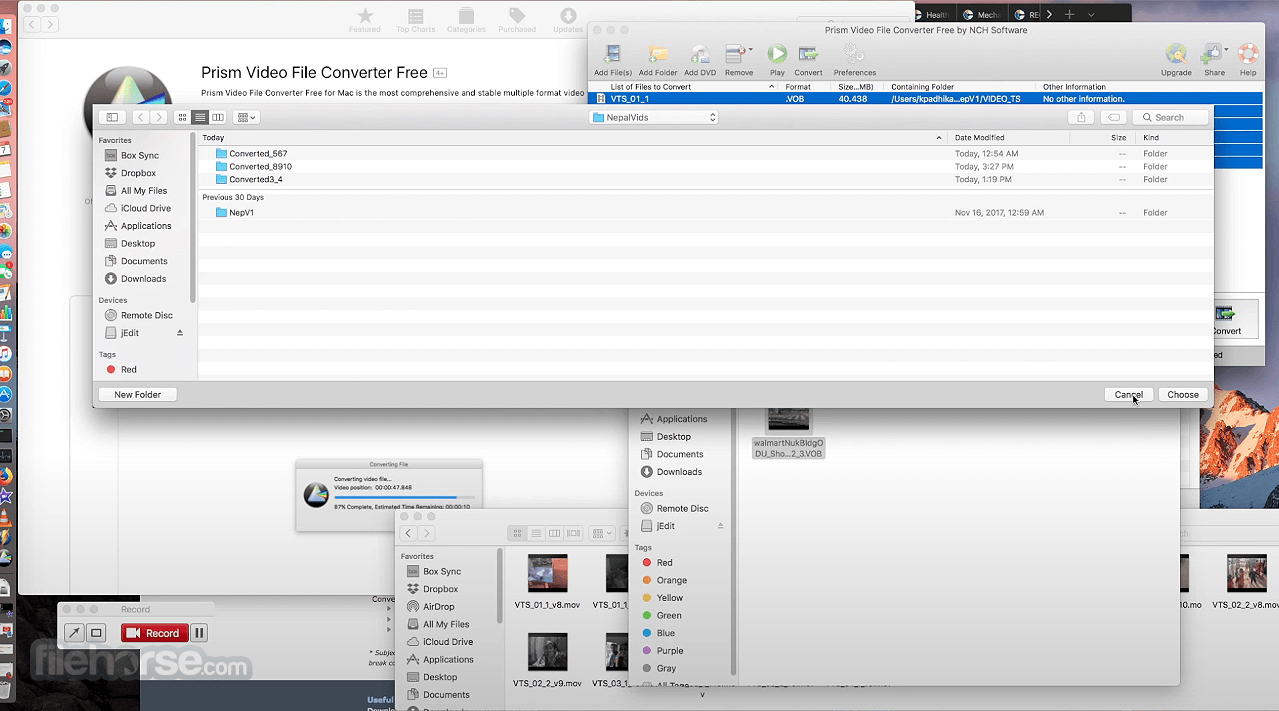Select All My Files in dialog sidebar
The width and height of the screenshot is (1279, 711).
tap(144, 190)
